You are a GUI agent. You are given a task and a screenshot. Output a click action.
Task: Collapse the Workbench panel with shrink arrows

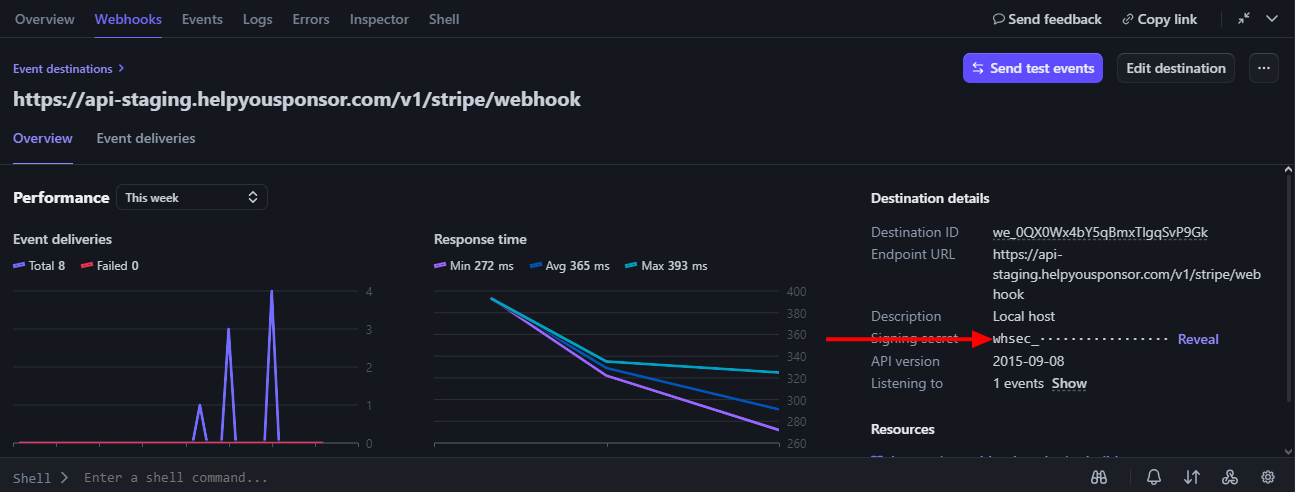pyautogui.click(x=1244, y=19)
